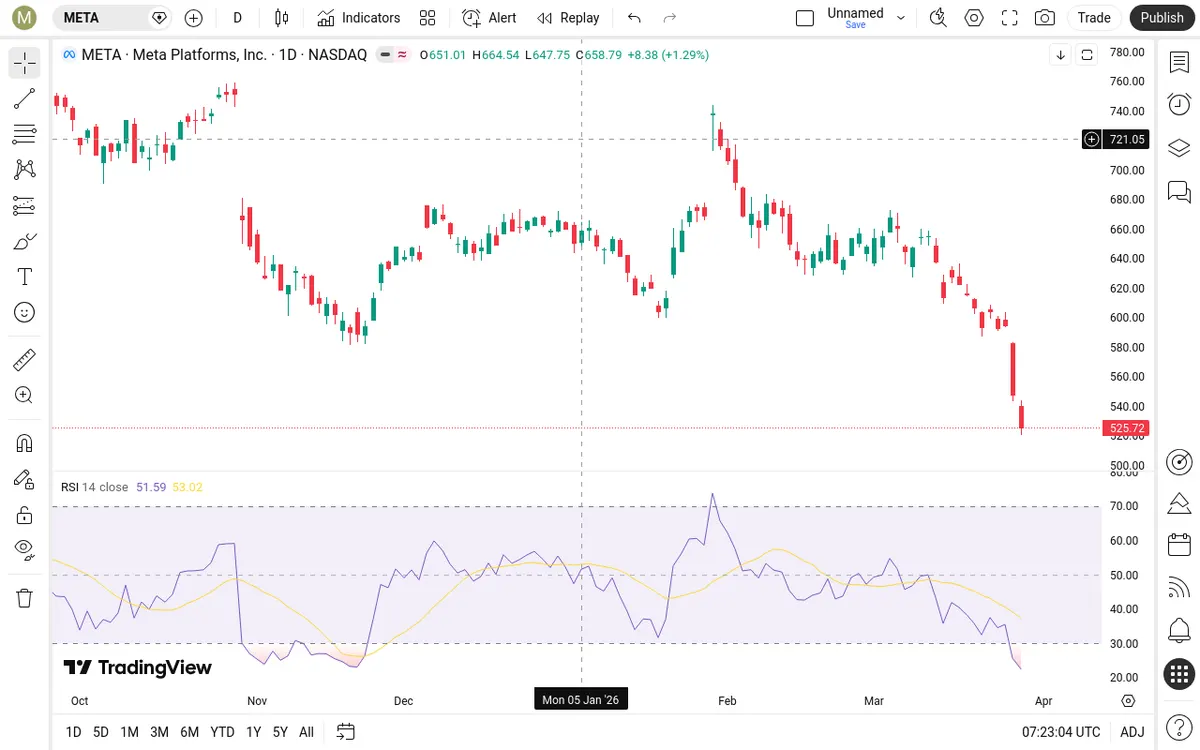This screenshot has height=750, width=1200.
Task: Redo the last chart action
Action: (x=670, y=17)
